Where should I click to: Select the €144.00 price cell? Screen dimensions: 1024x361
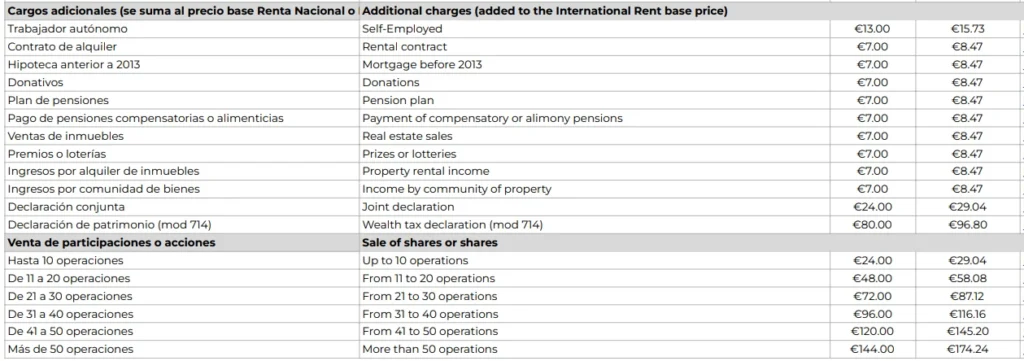(872, 349)
